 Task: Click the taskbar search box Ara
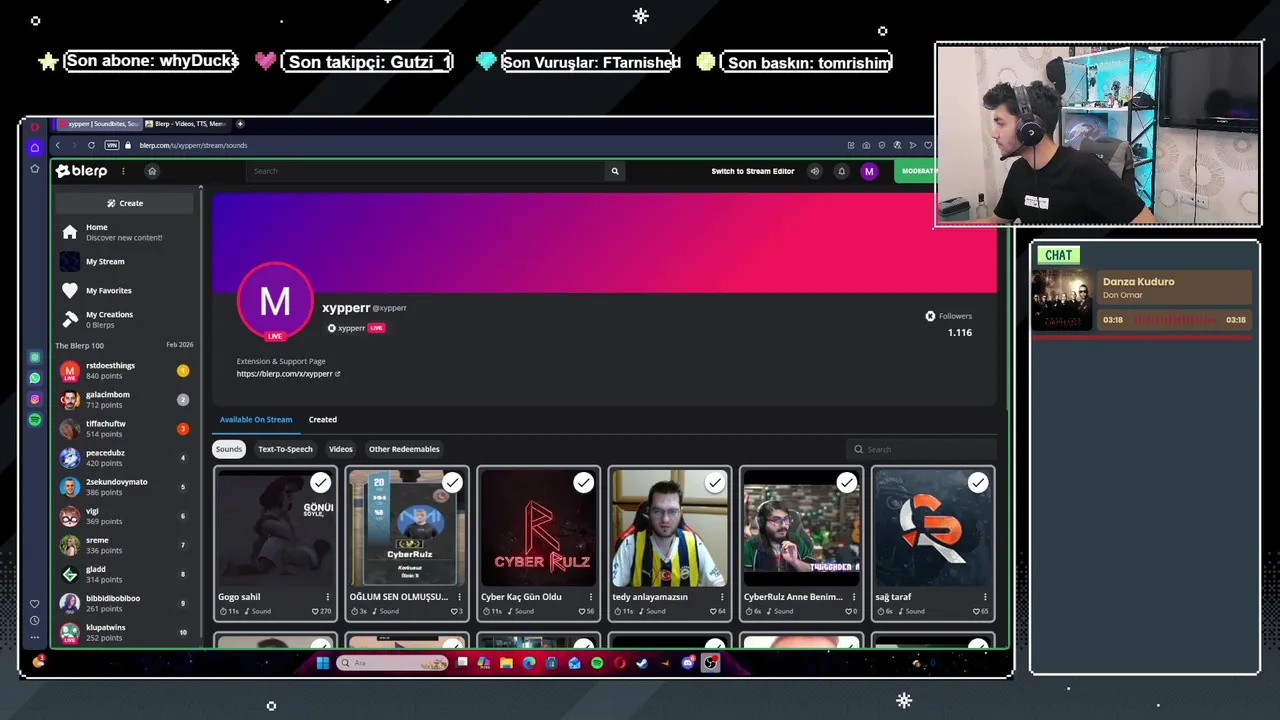click(392, 662)
